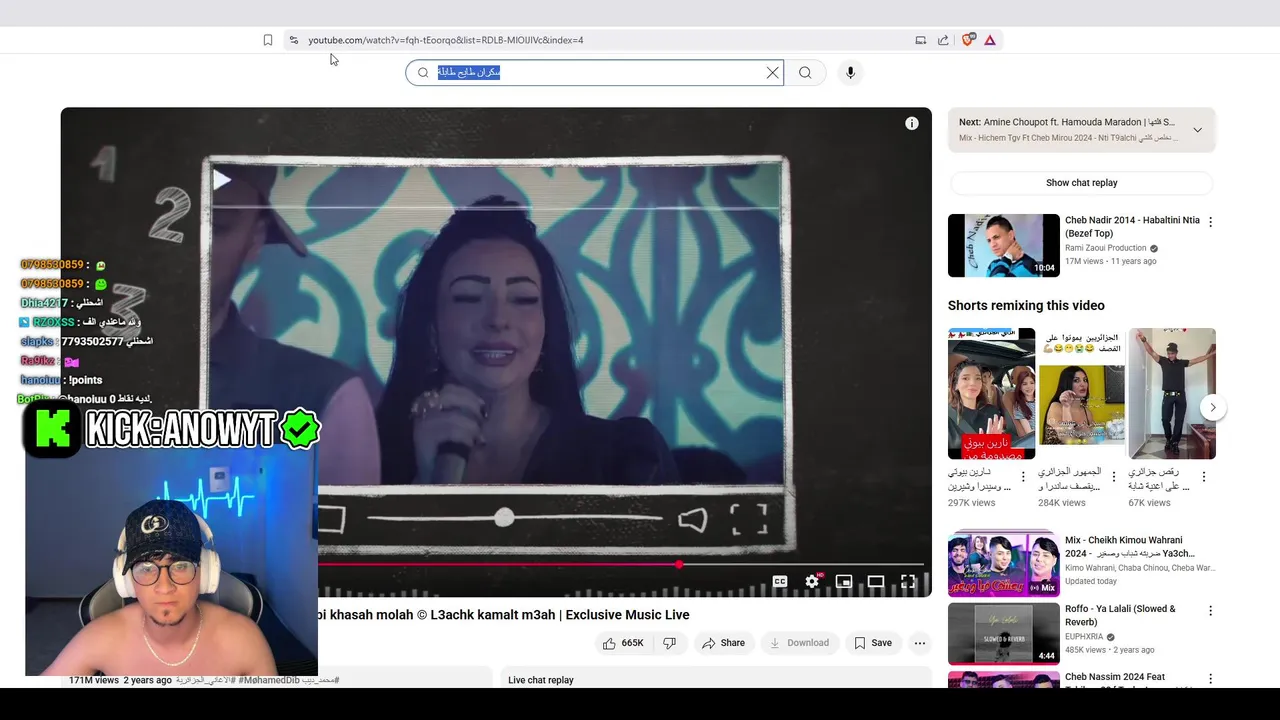Open the site settings icon beside the URL

point(293,40)
